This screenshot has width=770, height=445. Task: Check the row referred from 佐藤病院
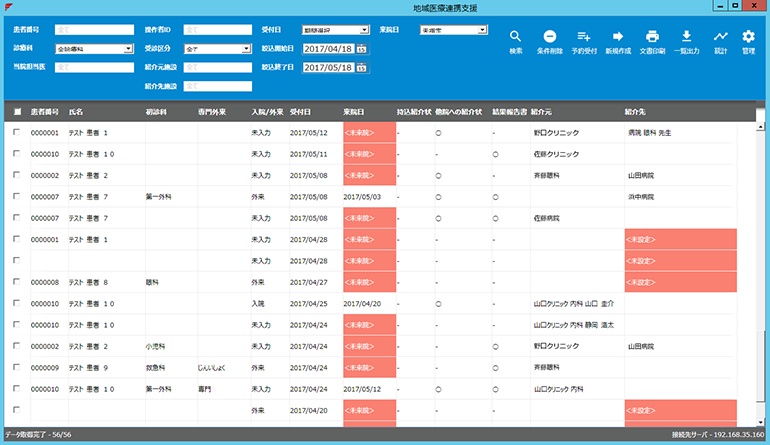point(17,218)
